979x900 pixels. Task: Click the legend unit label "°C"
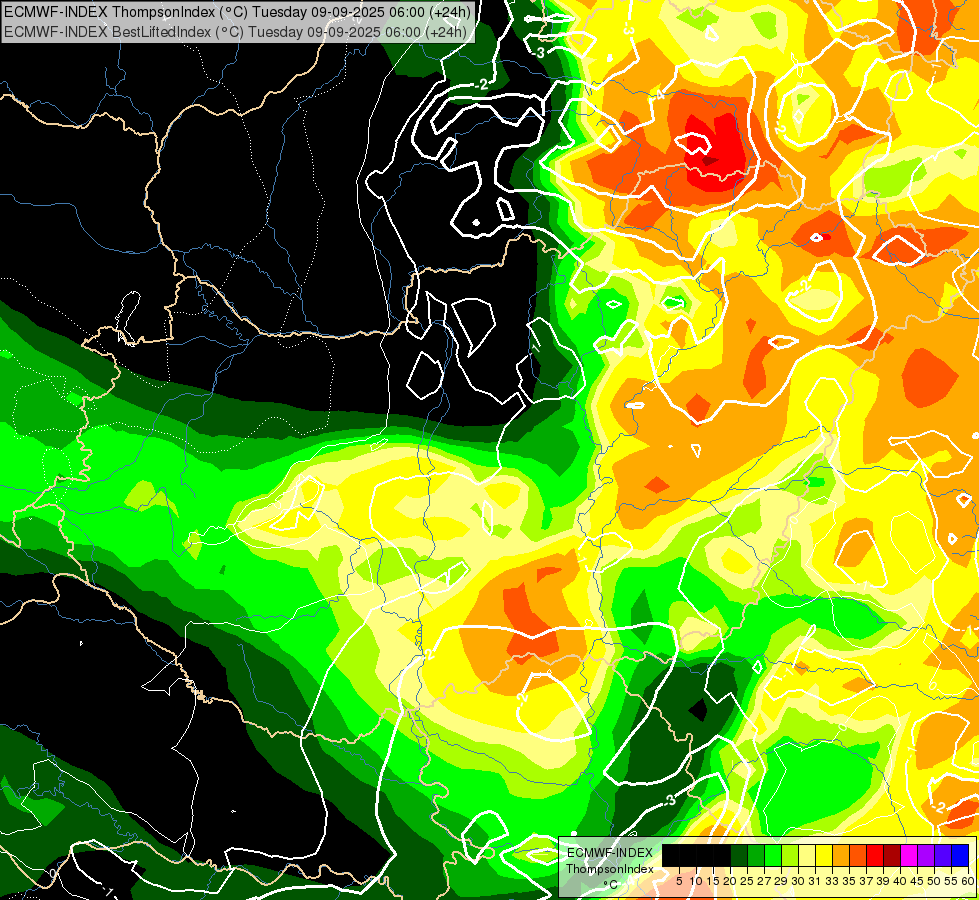(x=611, y=885)
